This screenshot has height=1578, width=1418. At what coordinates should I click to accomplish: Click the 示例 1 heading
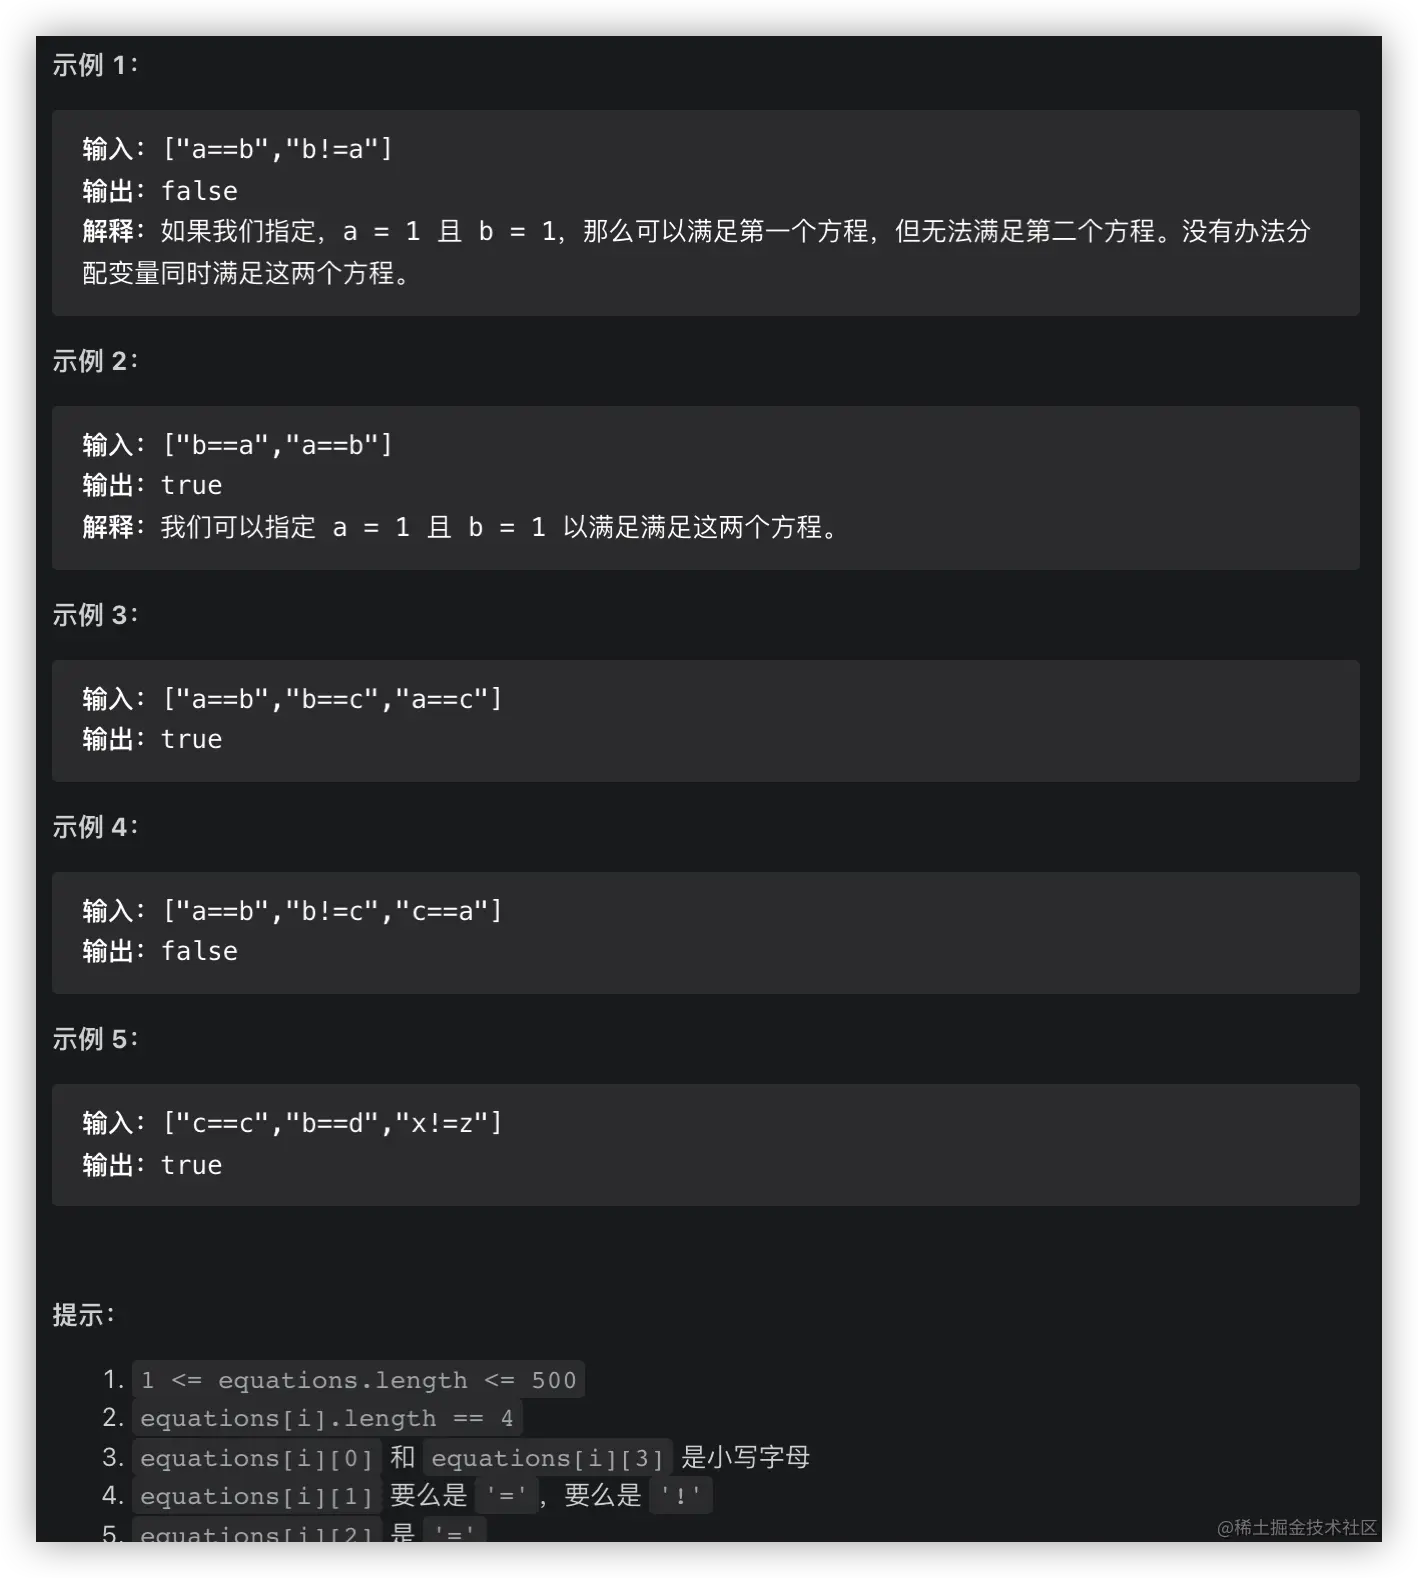[x=95, y=65]
